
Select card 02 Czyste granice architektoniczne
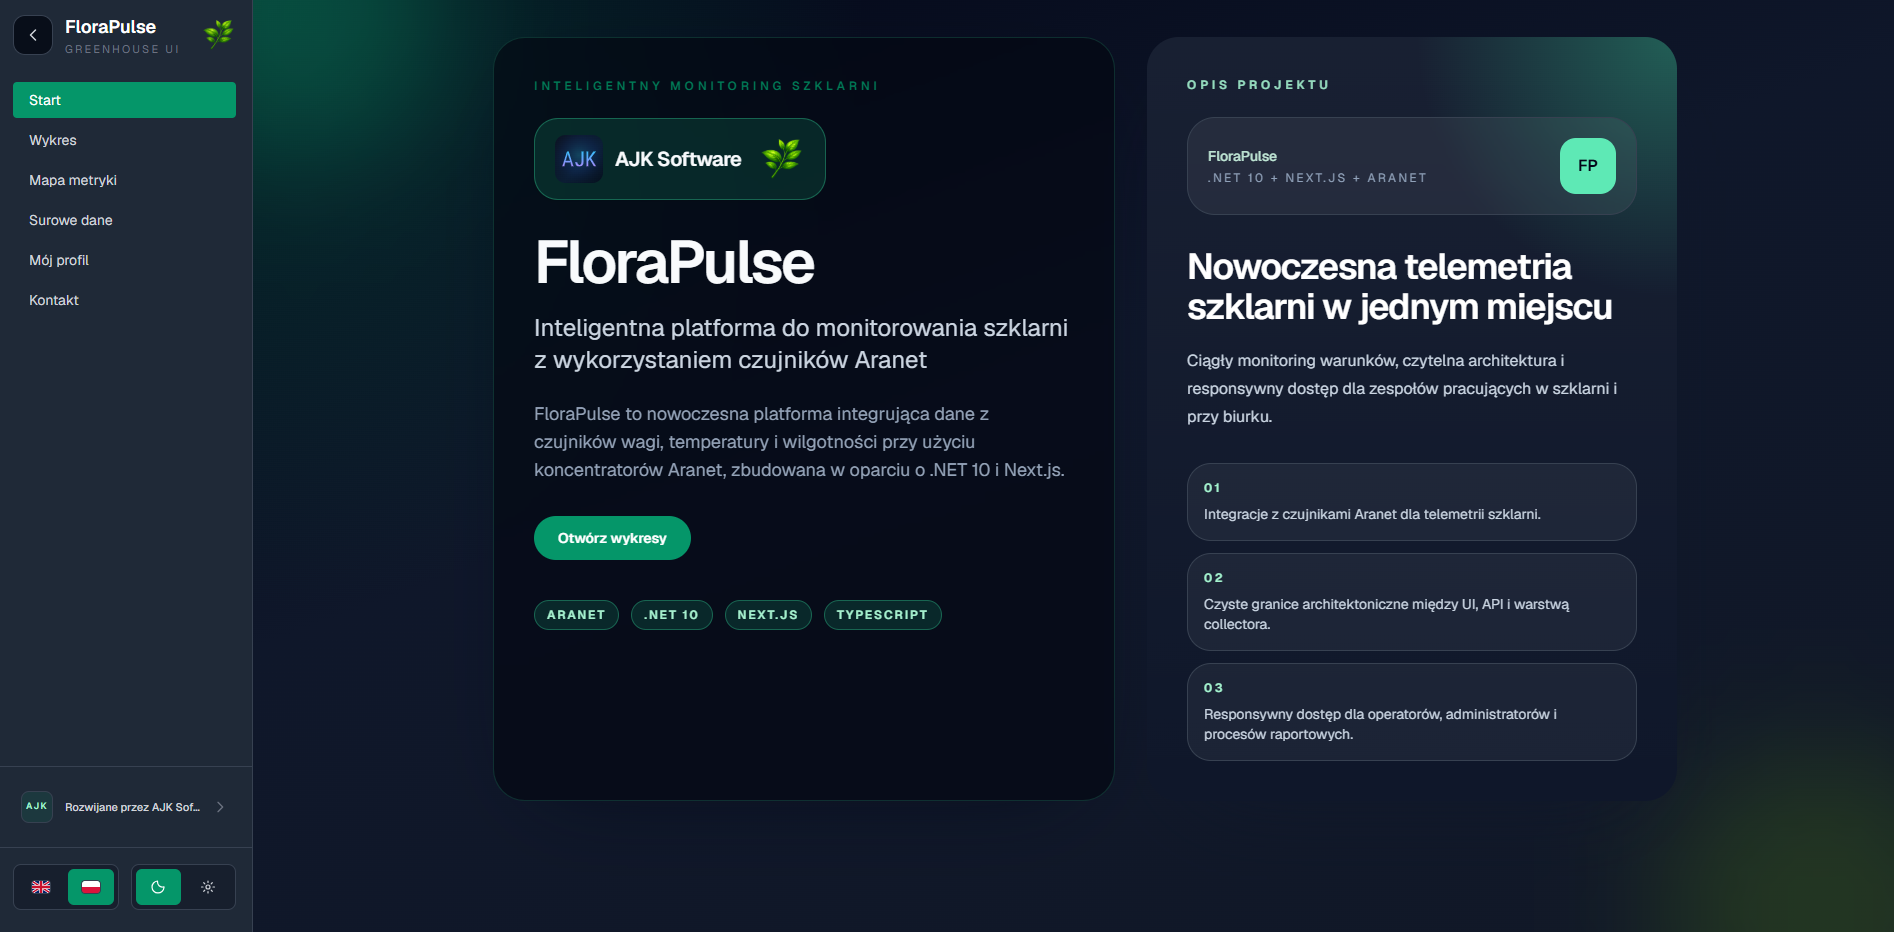click(1411, 602)
